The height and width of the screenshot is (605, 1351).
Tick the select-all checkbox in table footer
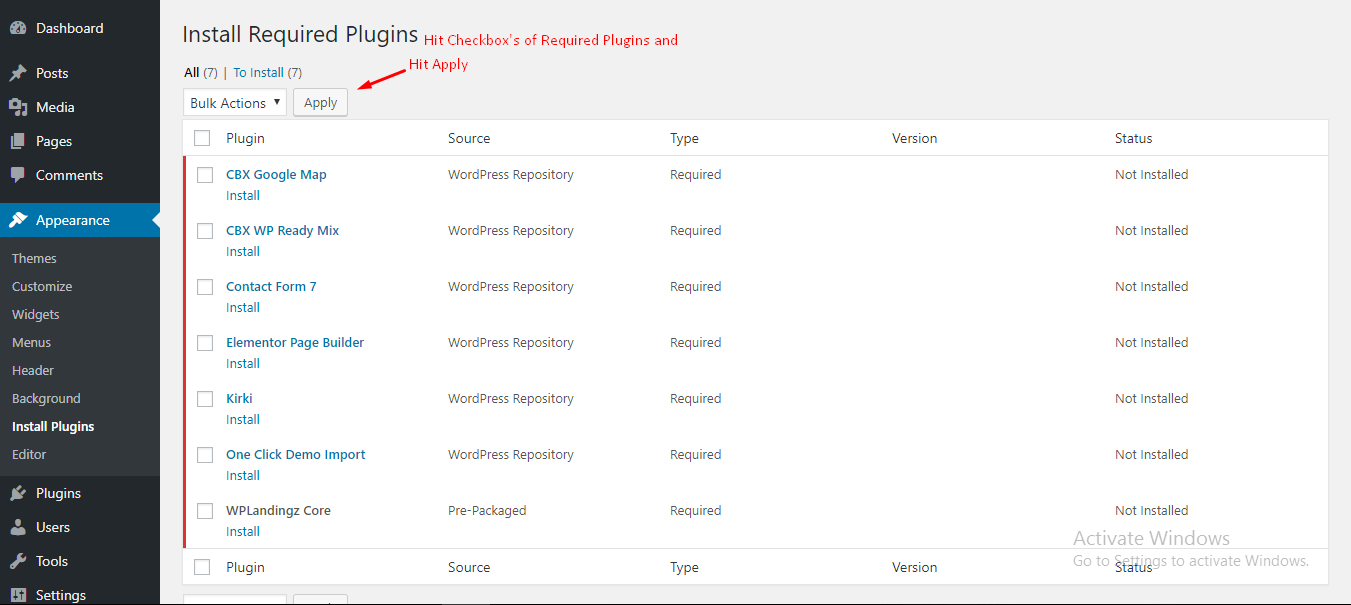[x=202, y=567]
